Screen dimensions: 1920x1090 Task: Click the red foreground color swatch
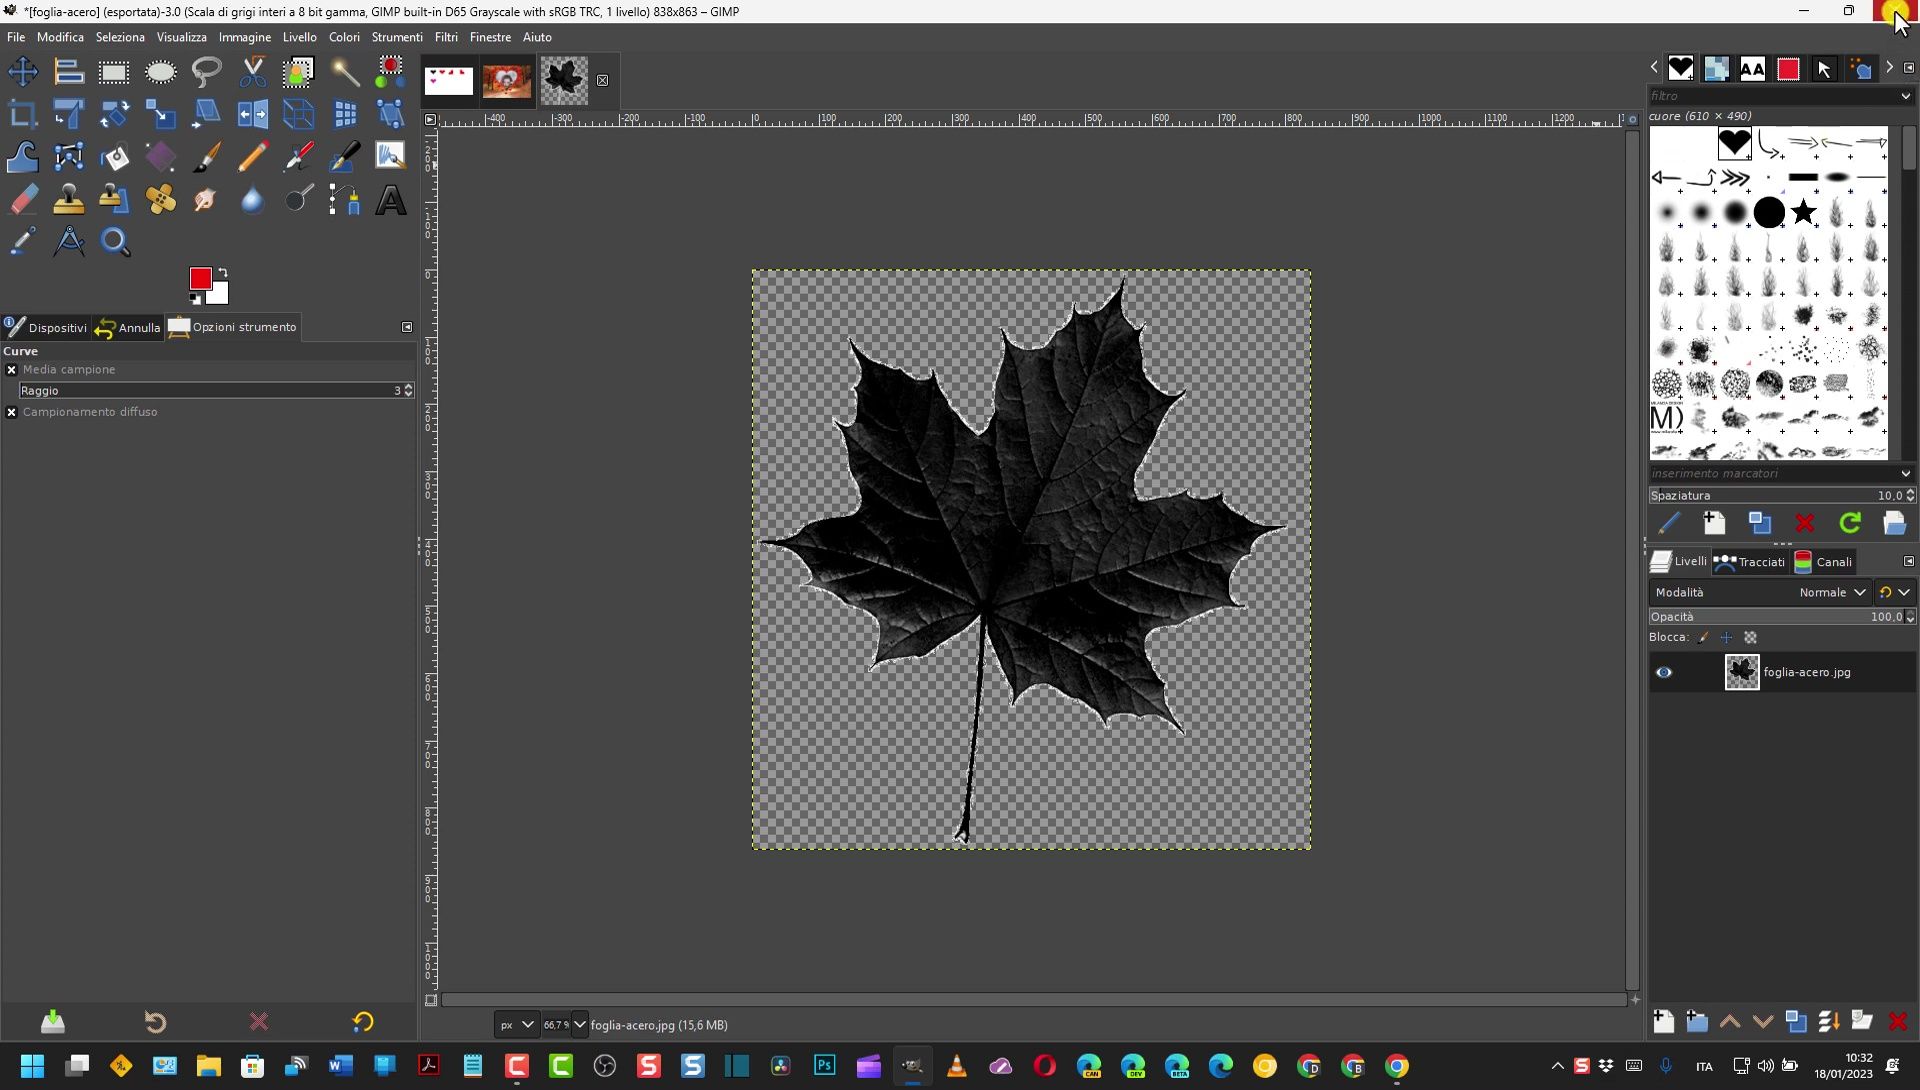[200, 278]
